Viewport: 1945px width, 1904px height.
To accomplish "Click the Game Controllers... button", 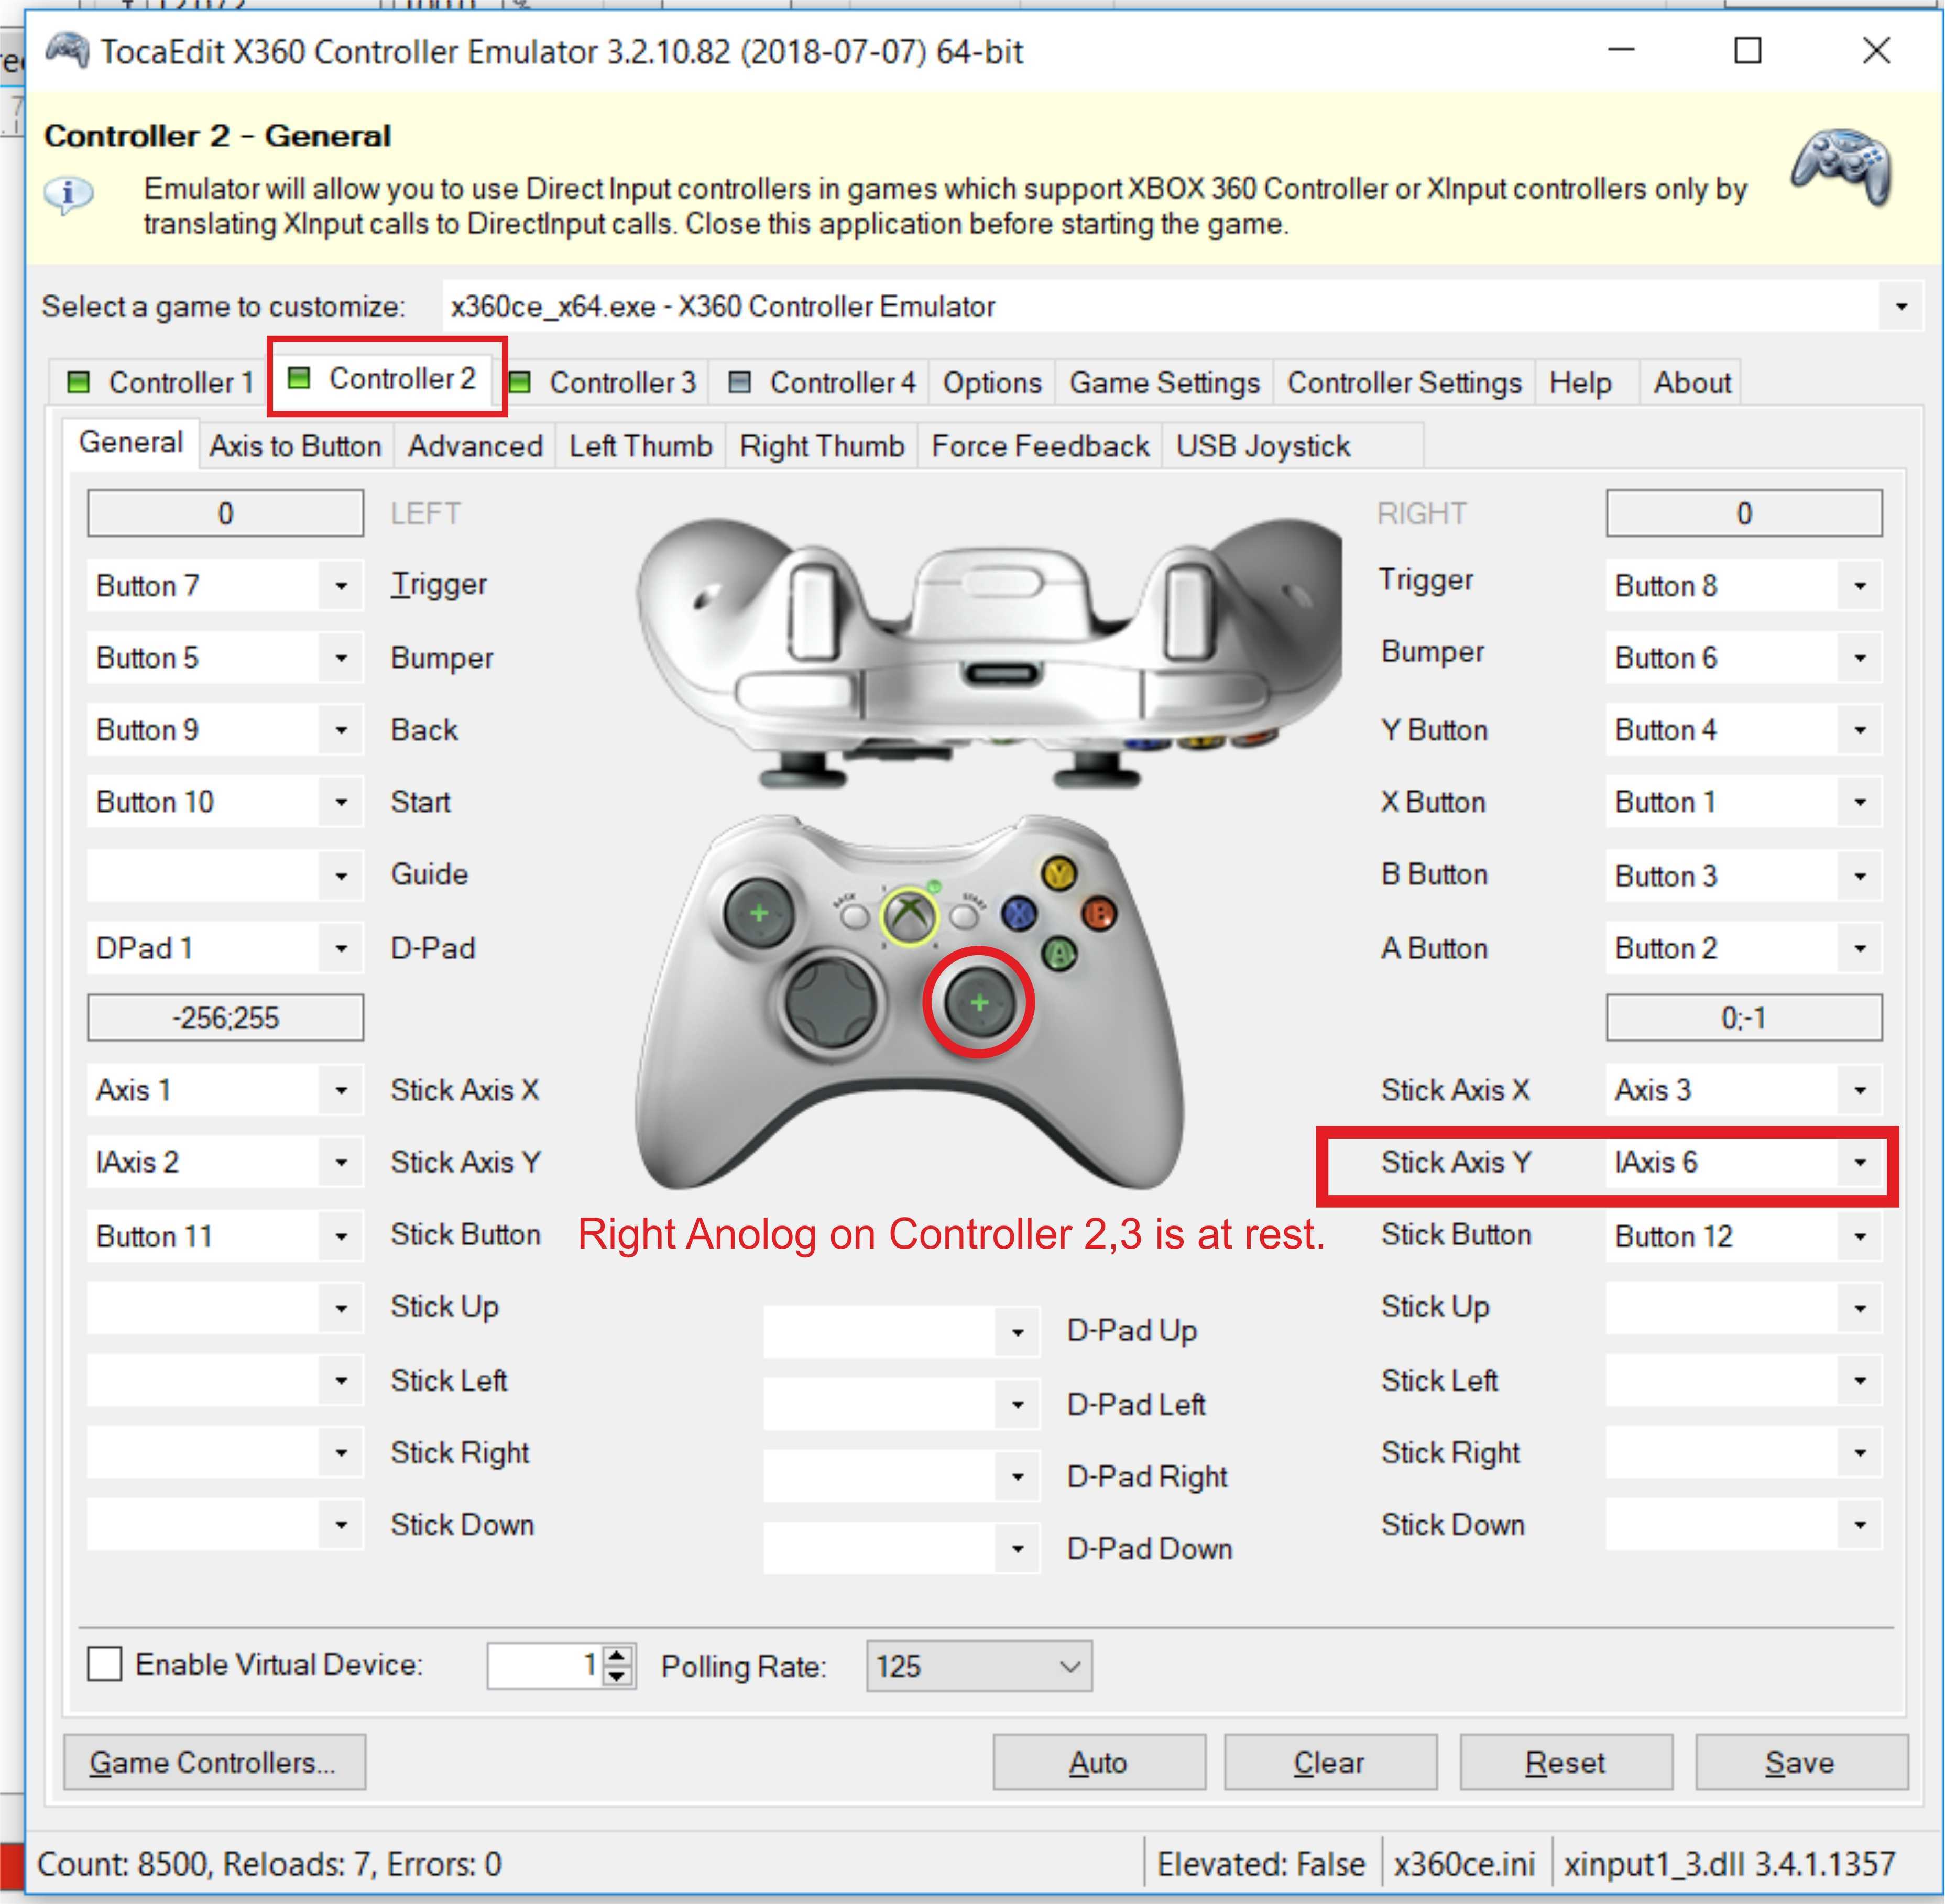I will 214,1762.
